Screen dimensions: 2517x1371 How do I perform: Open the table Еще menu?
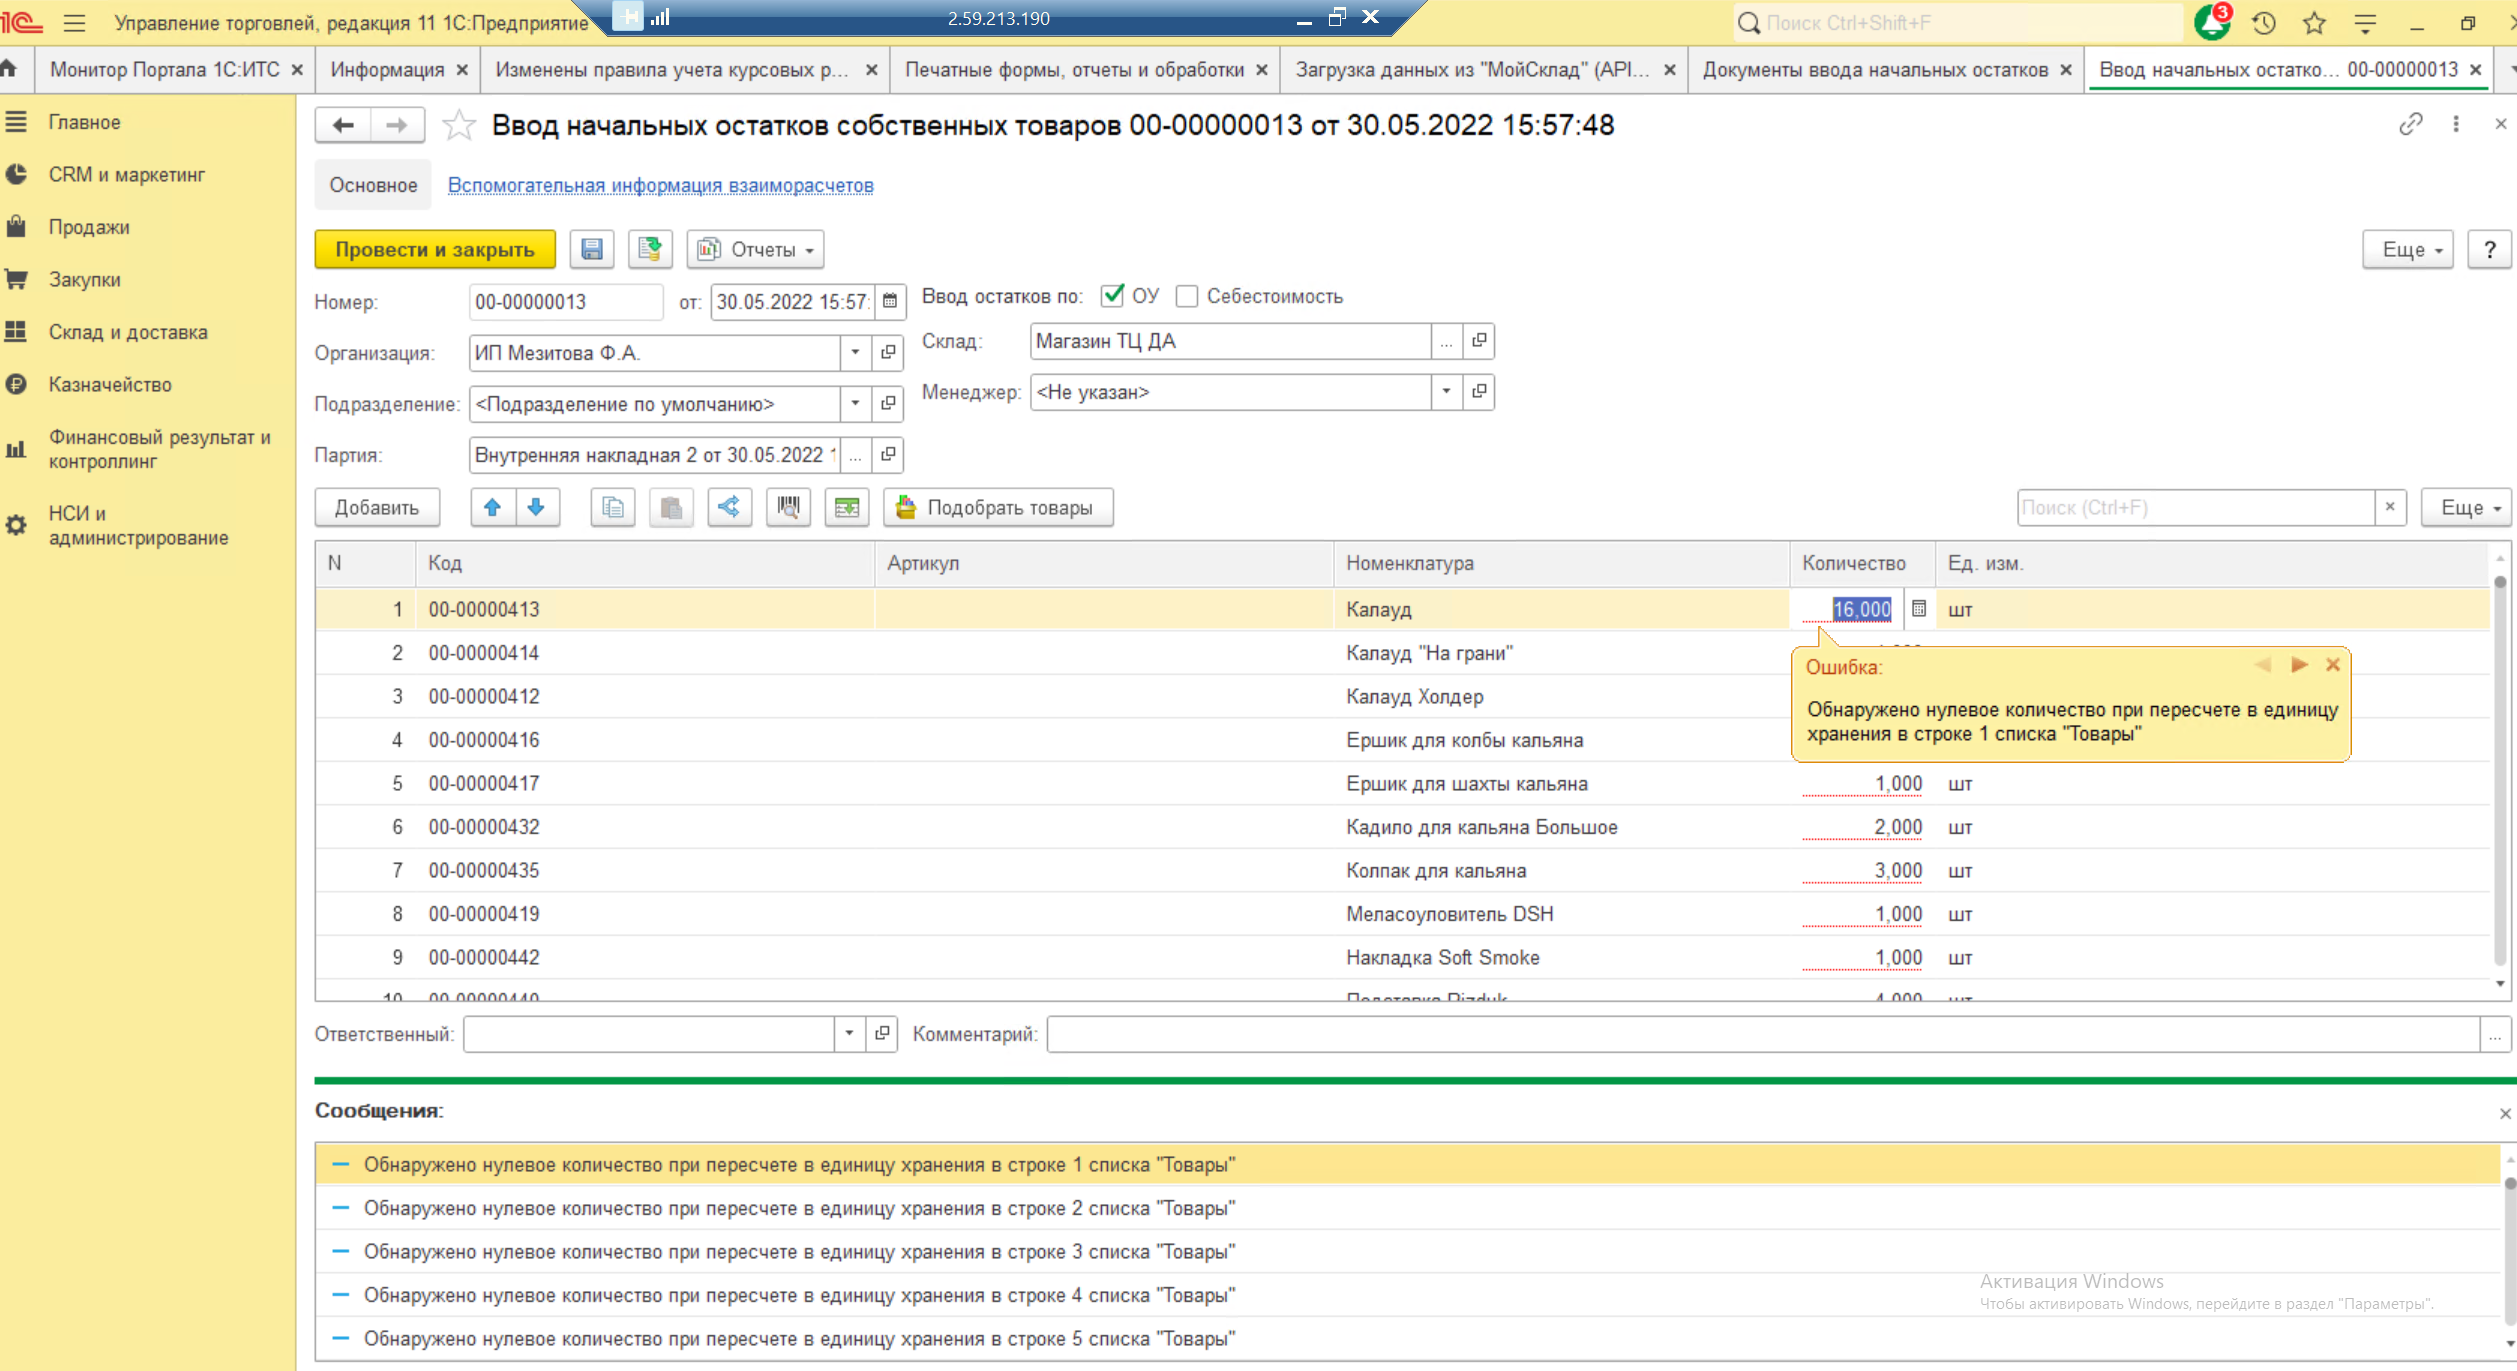tap(2467, 507)
